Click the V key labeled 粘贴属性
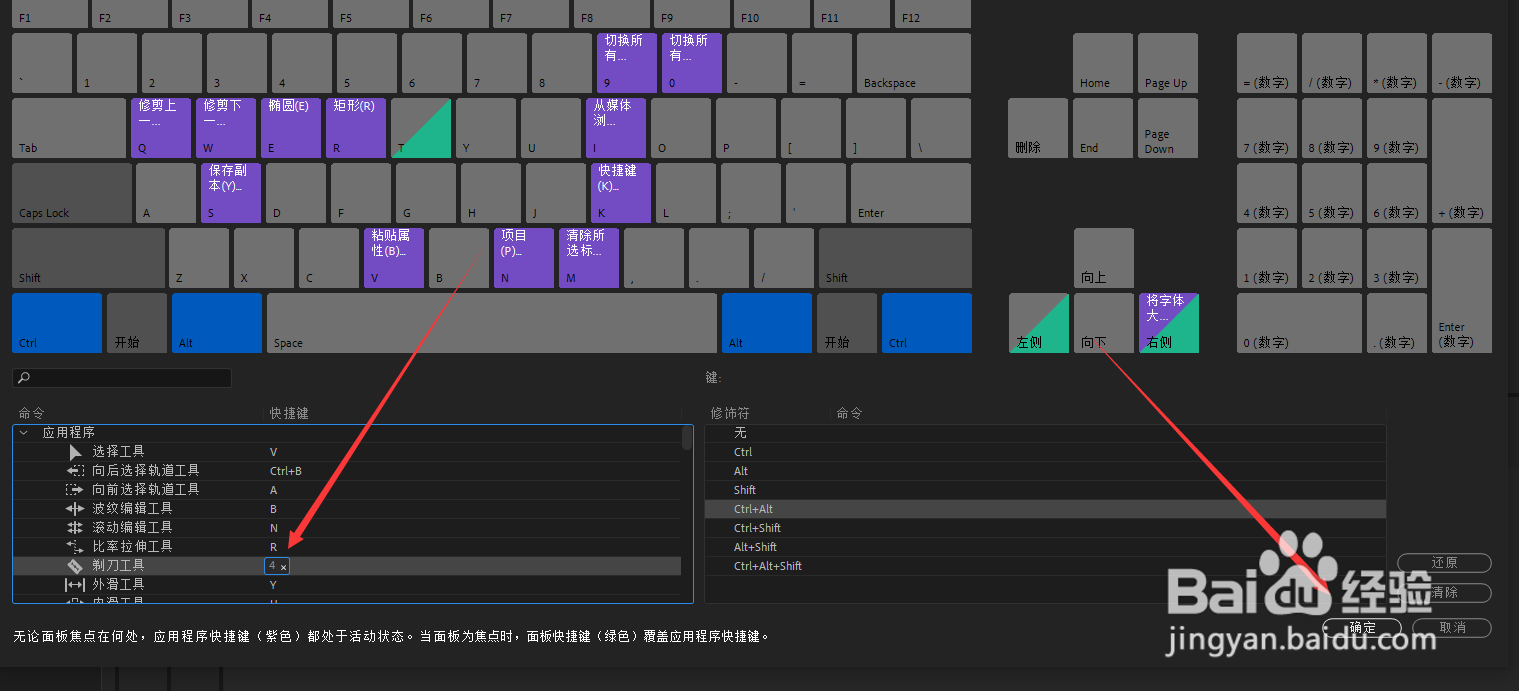Screen dimensions: 1519x691 coord(394,258)
